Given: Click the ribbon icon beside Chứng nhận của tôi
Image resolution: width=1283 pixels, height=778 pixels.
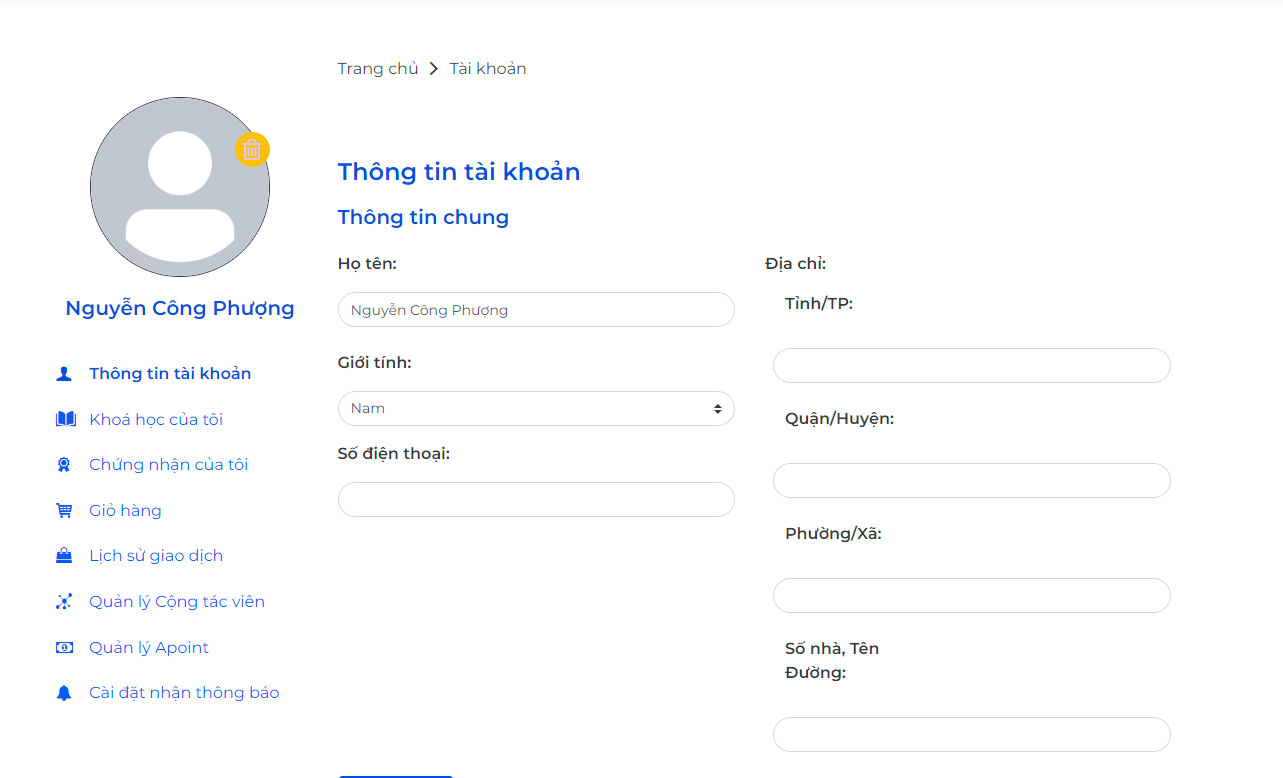Looking at the screenshot, I should pyautogui.click(x=64, y=465).
